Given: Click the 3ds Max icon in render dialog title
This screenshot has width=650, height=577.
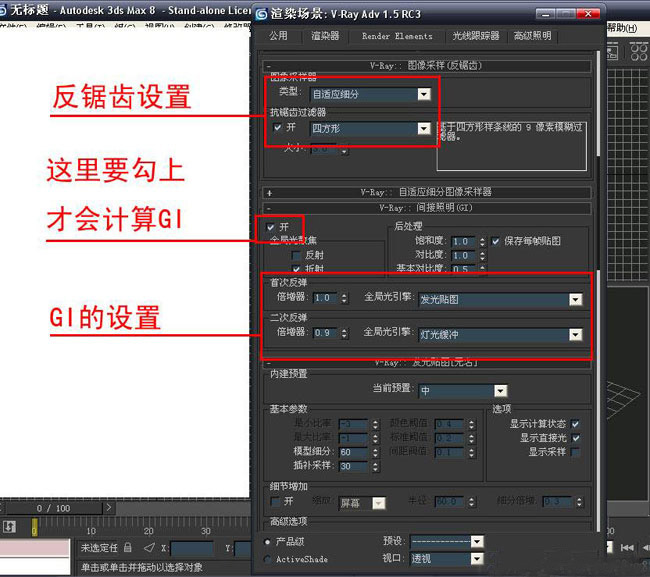Looking at the screenshot, I should click(x=261, y=14).
